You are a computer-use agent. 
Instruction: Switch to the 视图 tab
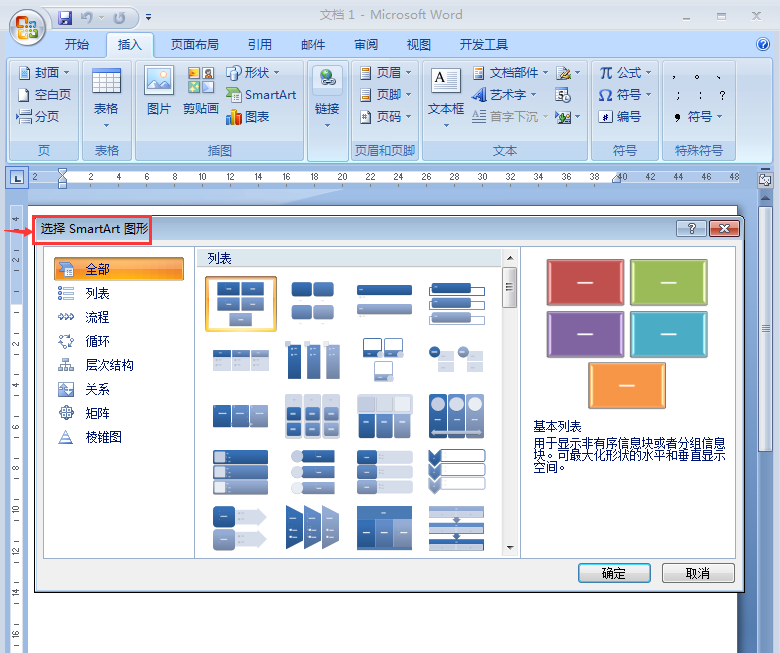point(418,45)
